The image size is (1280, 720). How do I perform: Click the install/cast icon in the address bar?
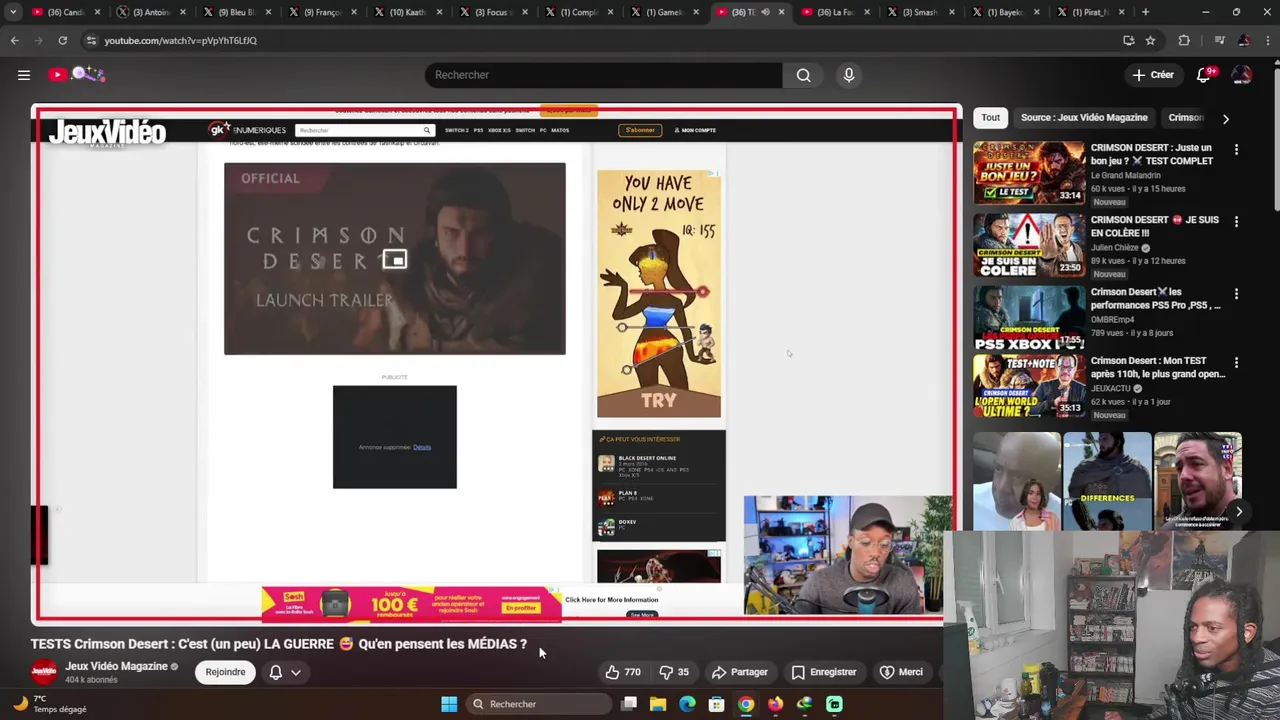click(x=1128, y=40)
